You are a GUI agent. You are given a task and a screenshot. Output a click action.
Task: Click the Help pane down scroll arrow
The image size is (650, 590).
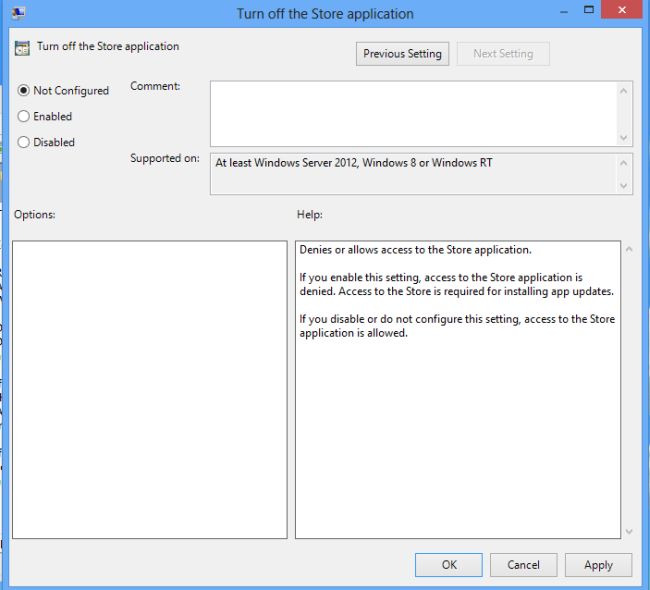click(x=629, y=531)
